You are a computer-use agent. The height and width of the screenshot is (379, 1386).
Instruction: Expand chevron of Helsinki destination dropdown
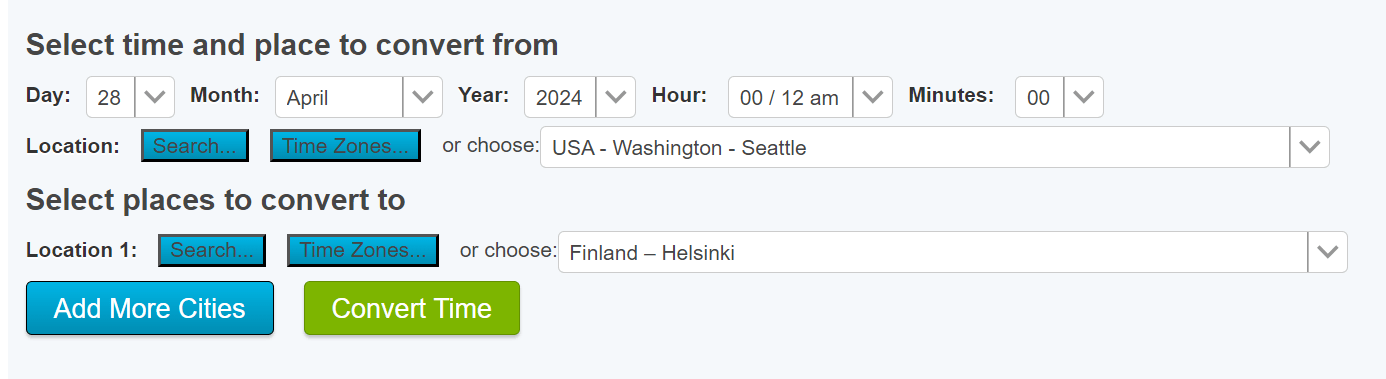1328,252
